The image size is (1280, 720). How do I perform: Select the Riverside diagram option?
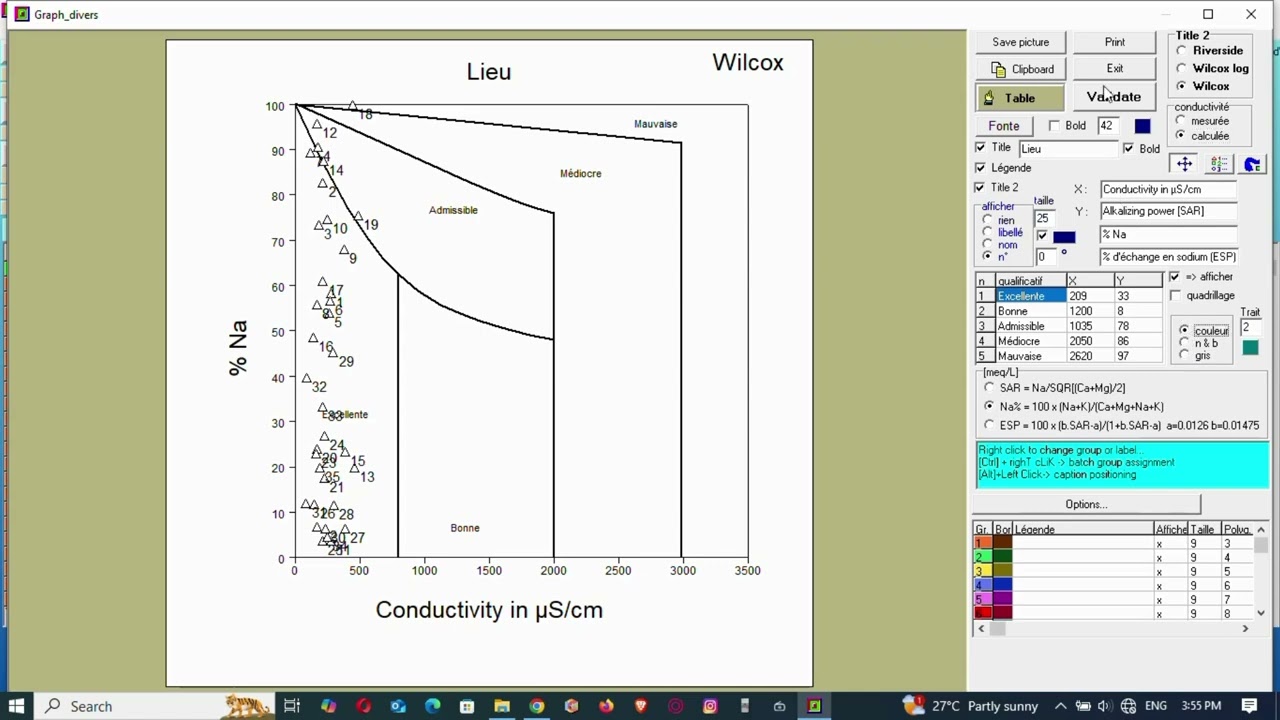1182,51
